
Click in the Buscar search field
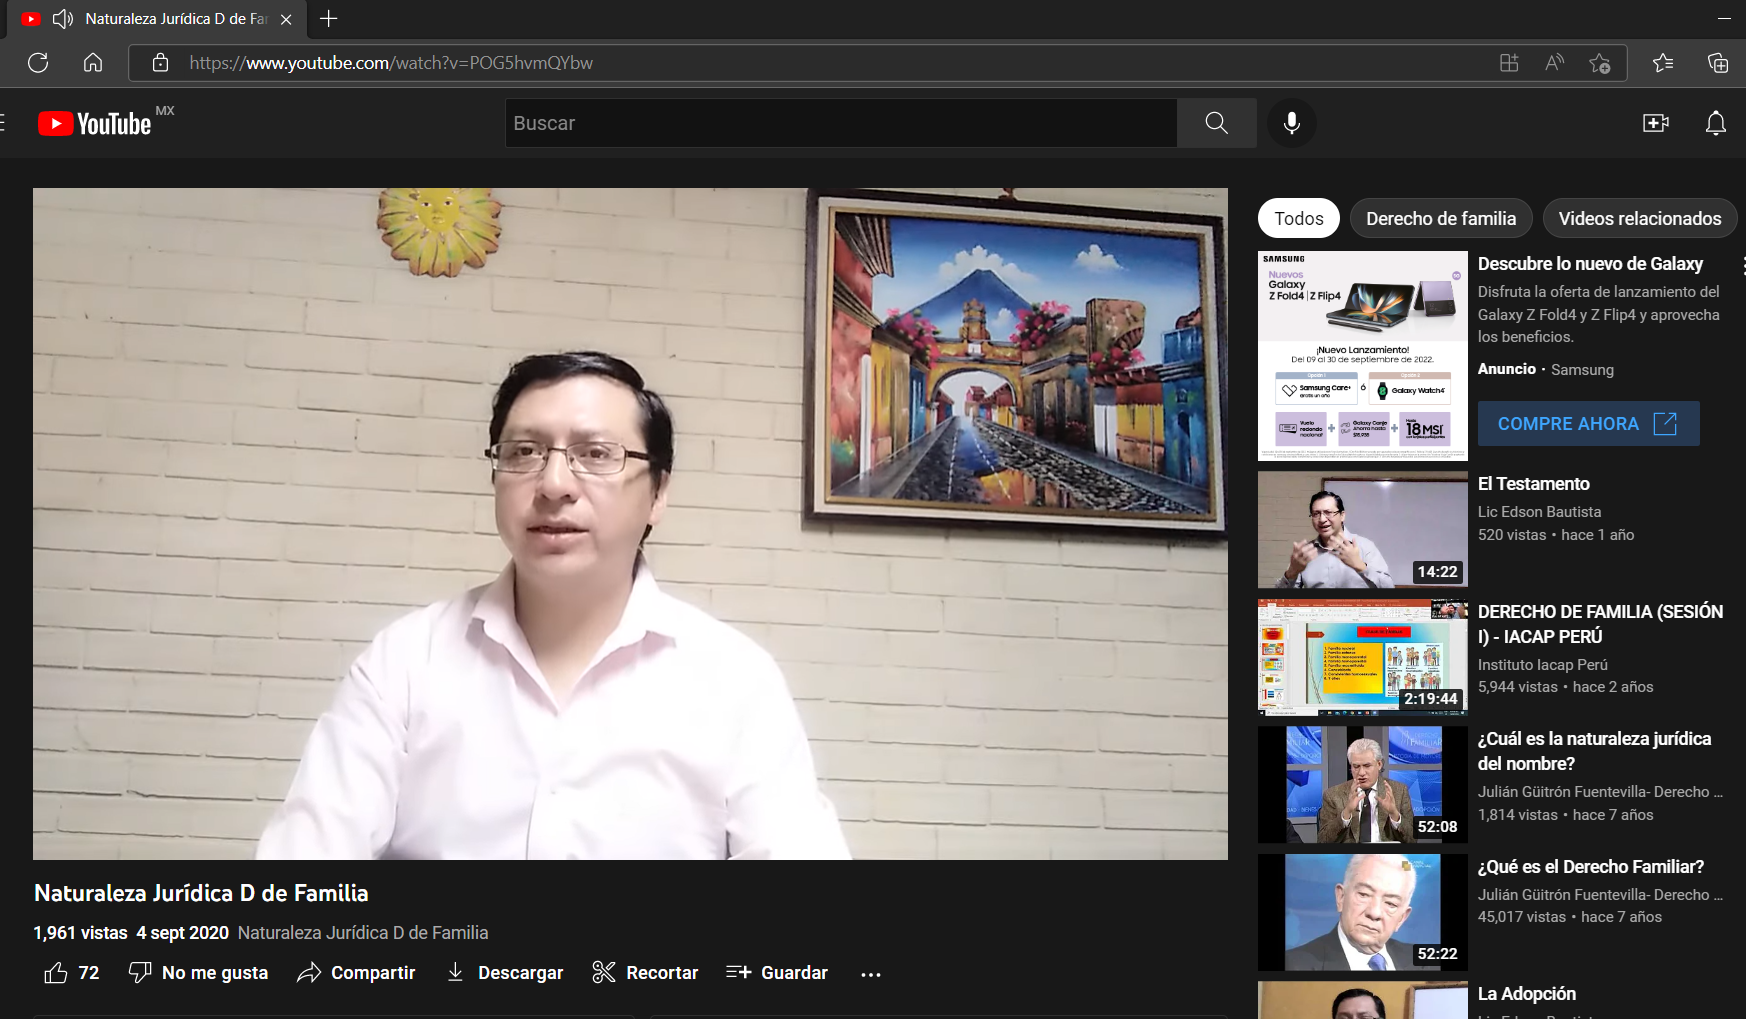840,123
